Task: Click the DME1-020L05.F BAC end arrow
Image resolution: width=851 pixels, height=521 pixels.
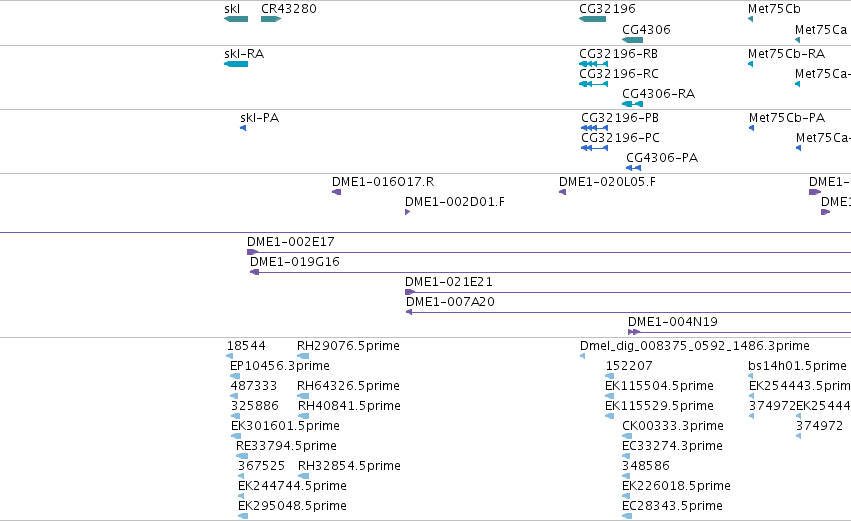Action: [562, 192]
